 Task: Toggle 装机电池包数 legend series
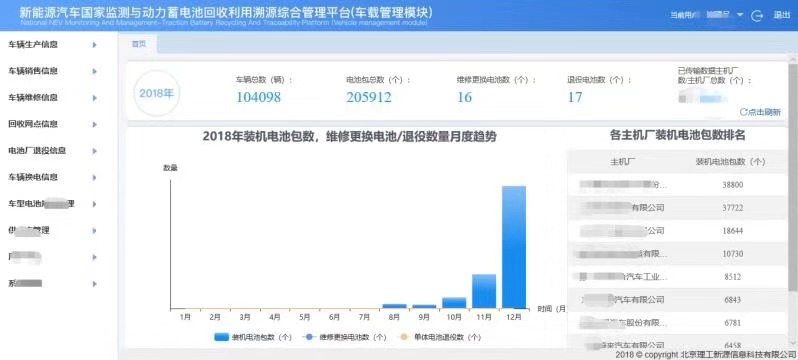(253, 337)
